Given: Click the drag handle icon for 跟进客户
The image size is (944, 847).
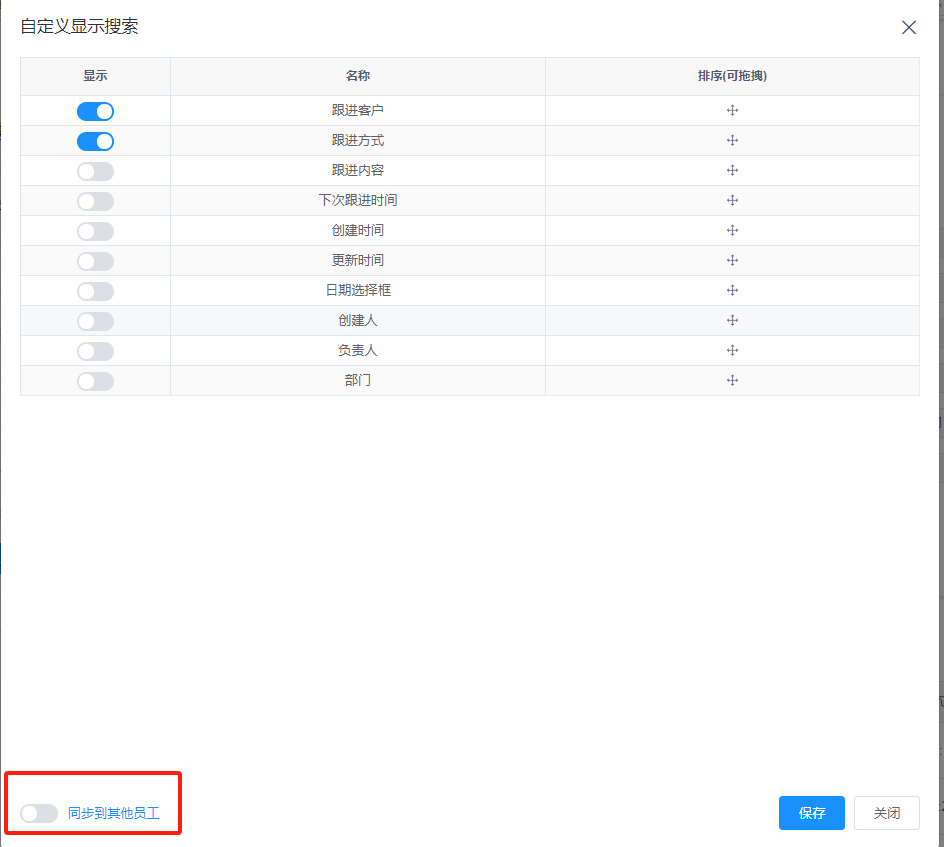Looking at the screenshot, I should 732,111.
